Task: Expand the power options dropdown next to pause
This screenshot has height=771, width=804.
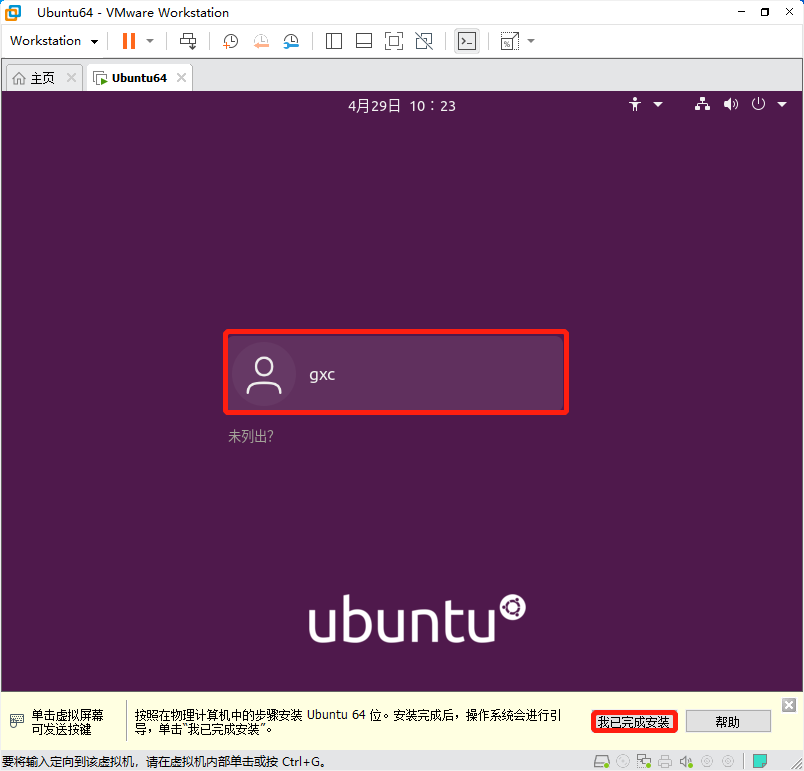Action: click(150, 41)
